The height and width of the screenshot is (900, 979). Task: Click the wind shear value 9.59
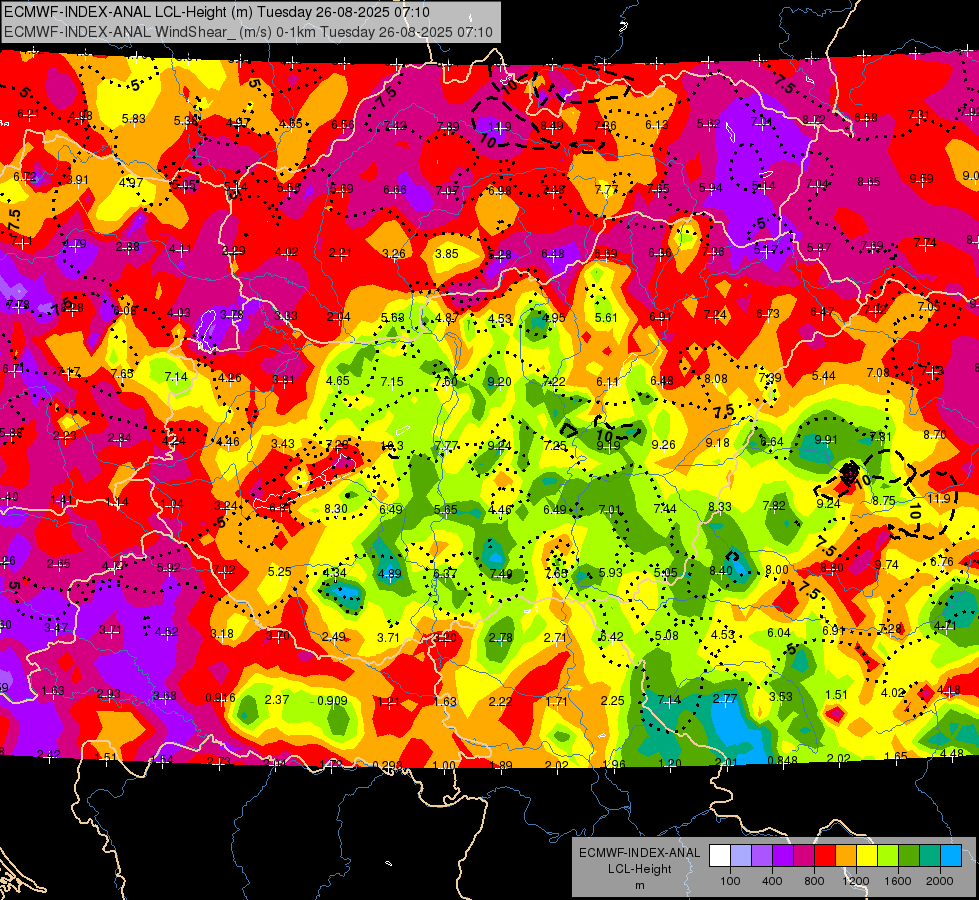coord(922,179)
